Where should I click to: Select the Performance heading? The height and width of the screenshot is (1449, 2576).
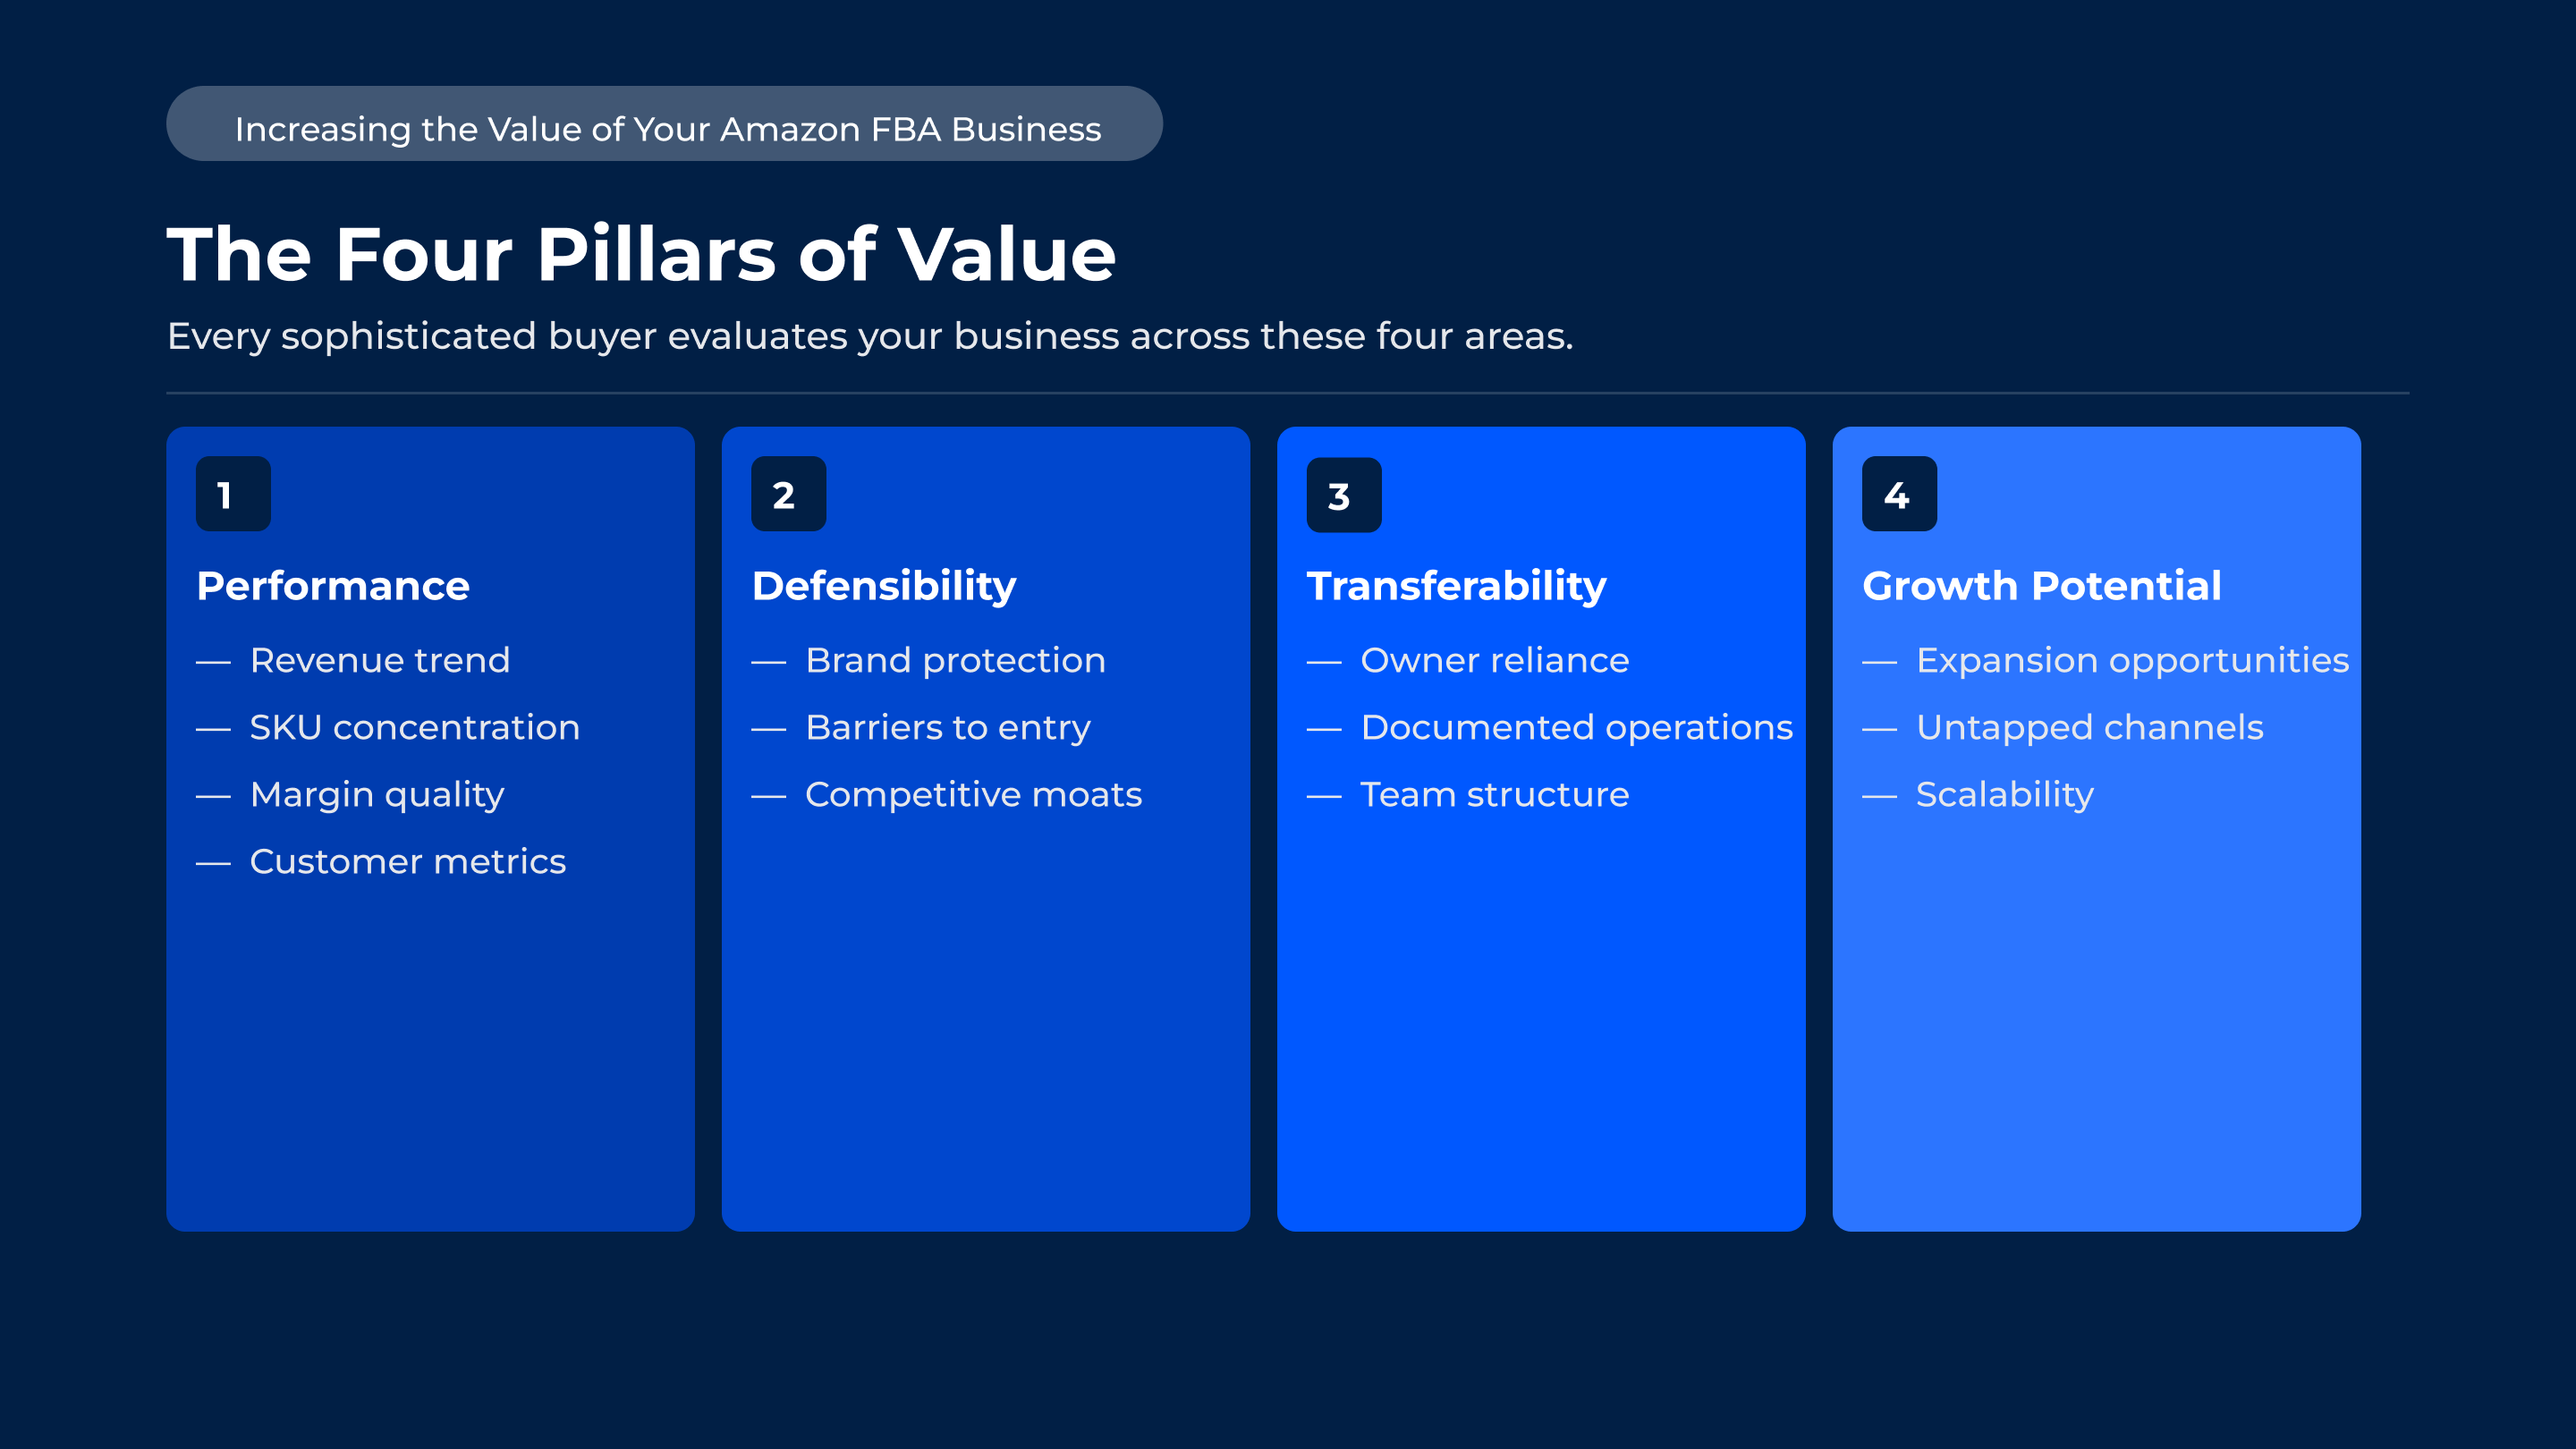[x=333, y=586]
